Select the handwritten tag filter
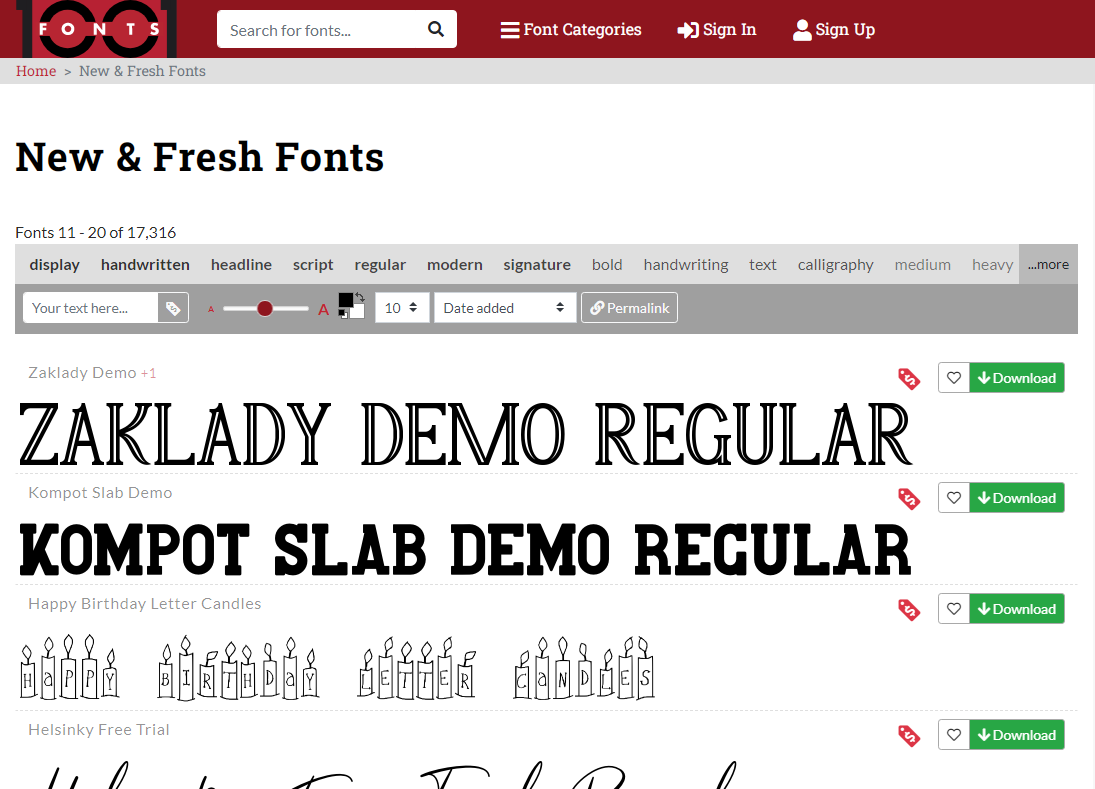 click(145, 265)
